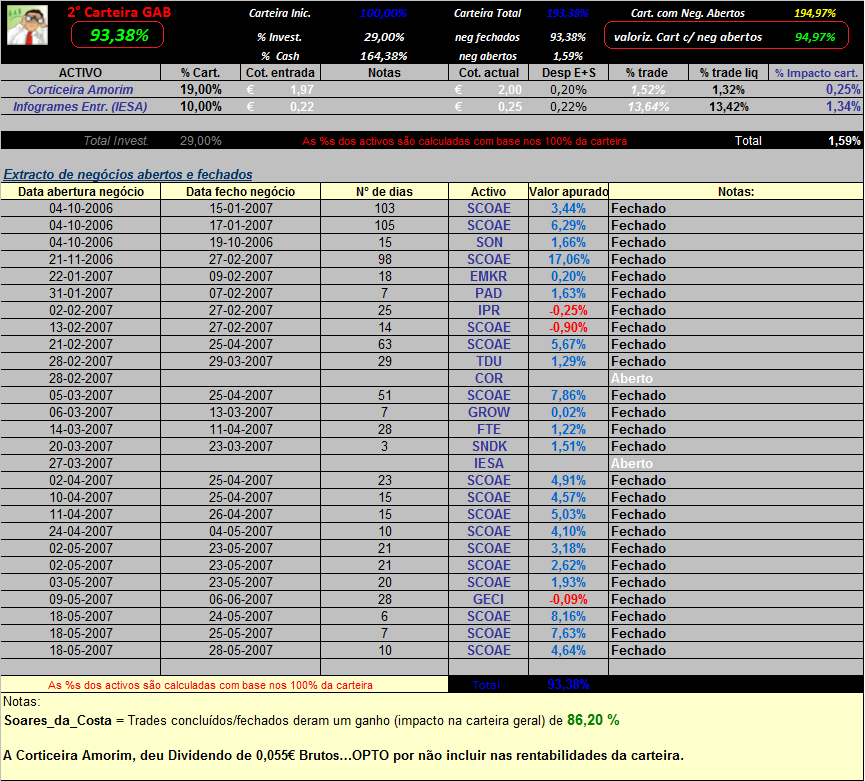The height and width of the screenshot is (781, 865).
Task: Click the red -0,25% value for IPR
Action: click(568, 310)
